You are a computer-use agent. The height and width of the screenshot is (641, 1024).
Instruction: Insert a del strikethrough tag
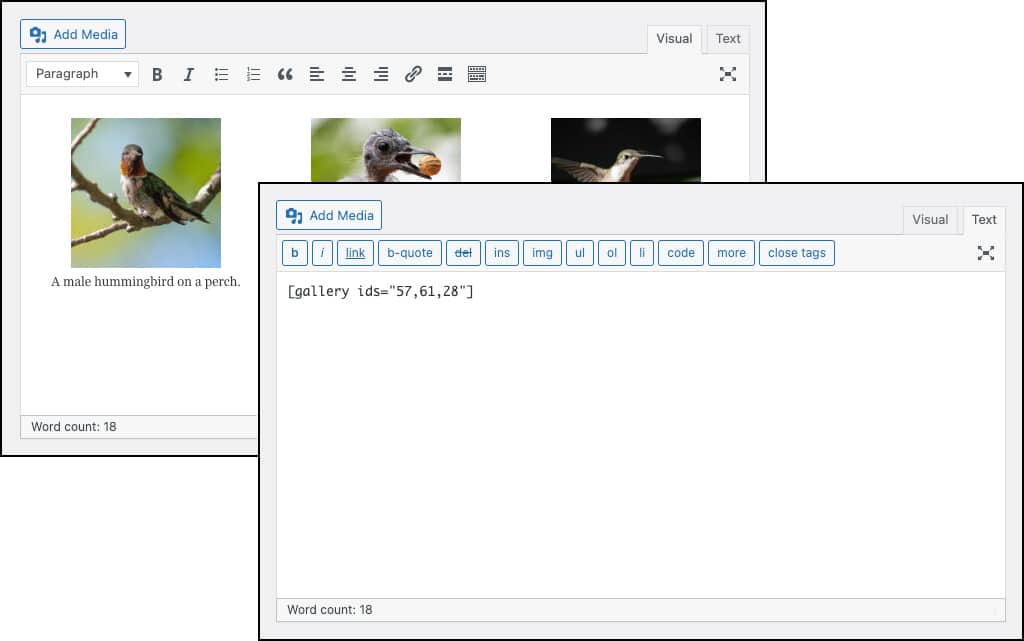(x=463, y=253)
